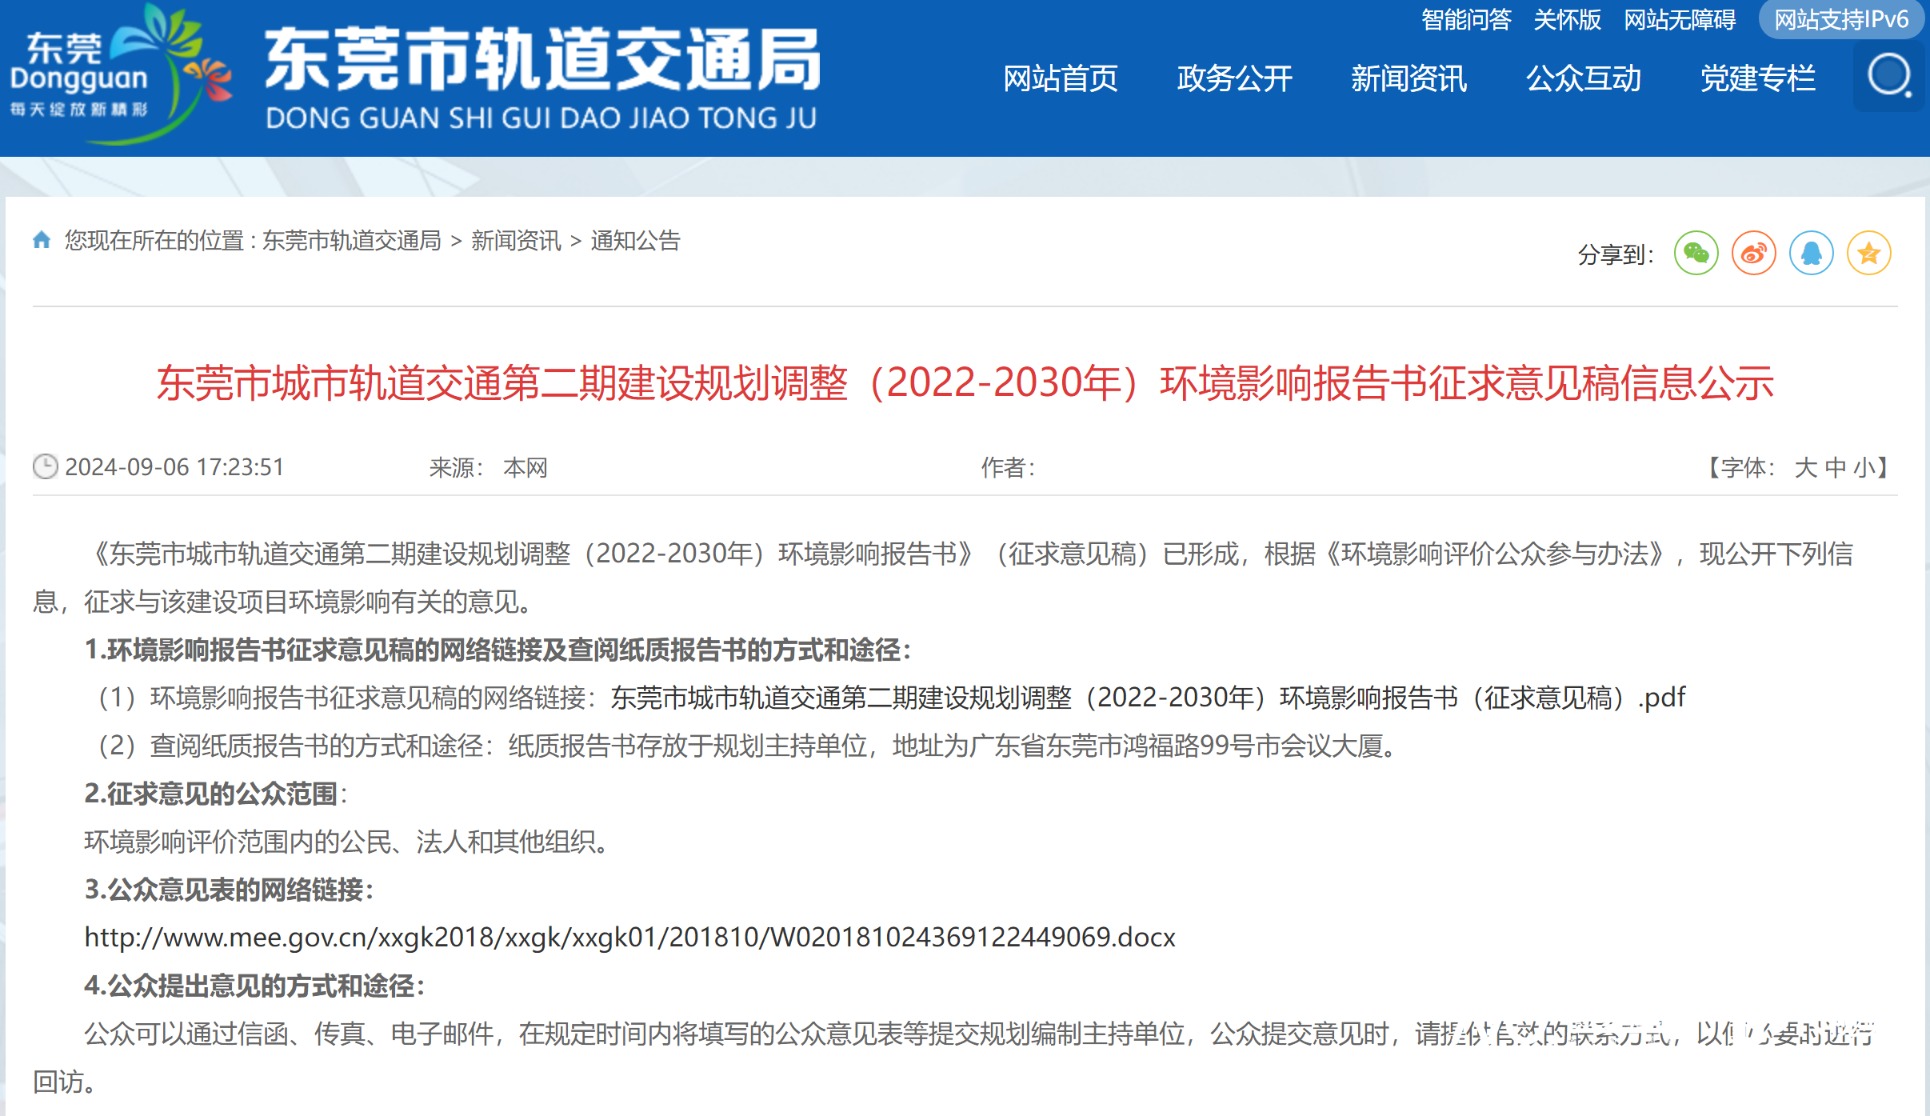
Task: Go to 网站首页 in the navigation
Action: pos(1060,78)
